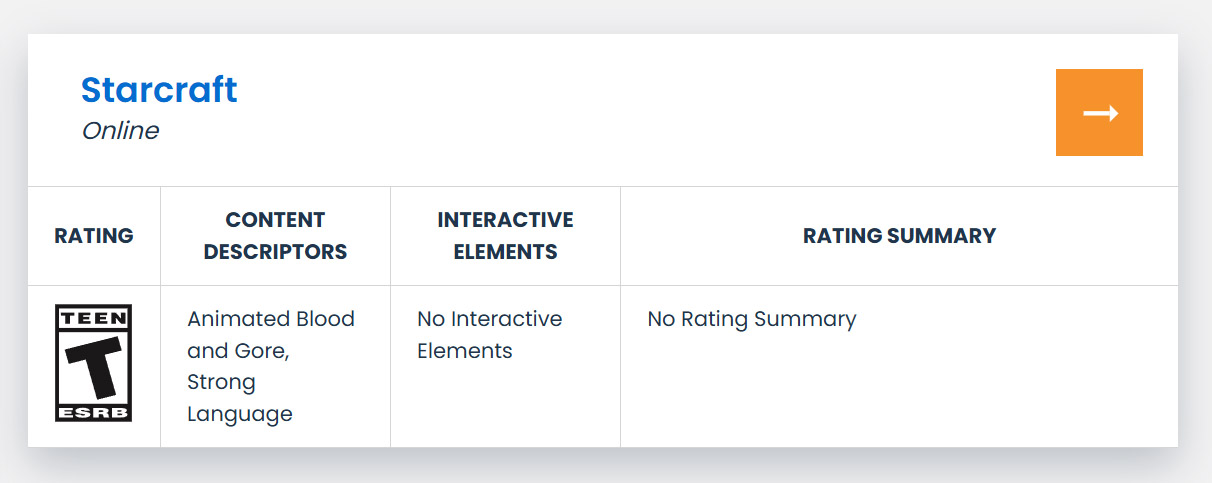The width and height of the screenshot is (1212, 483).
Task: Click the word CONTENT in the column header
Action: point(275,220)
